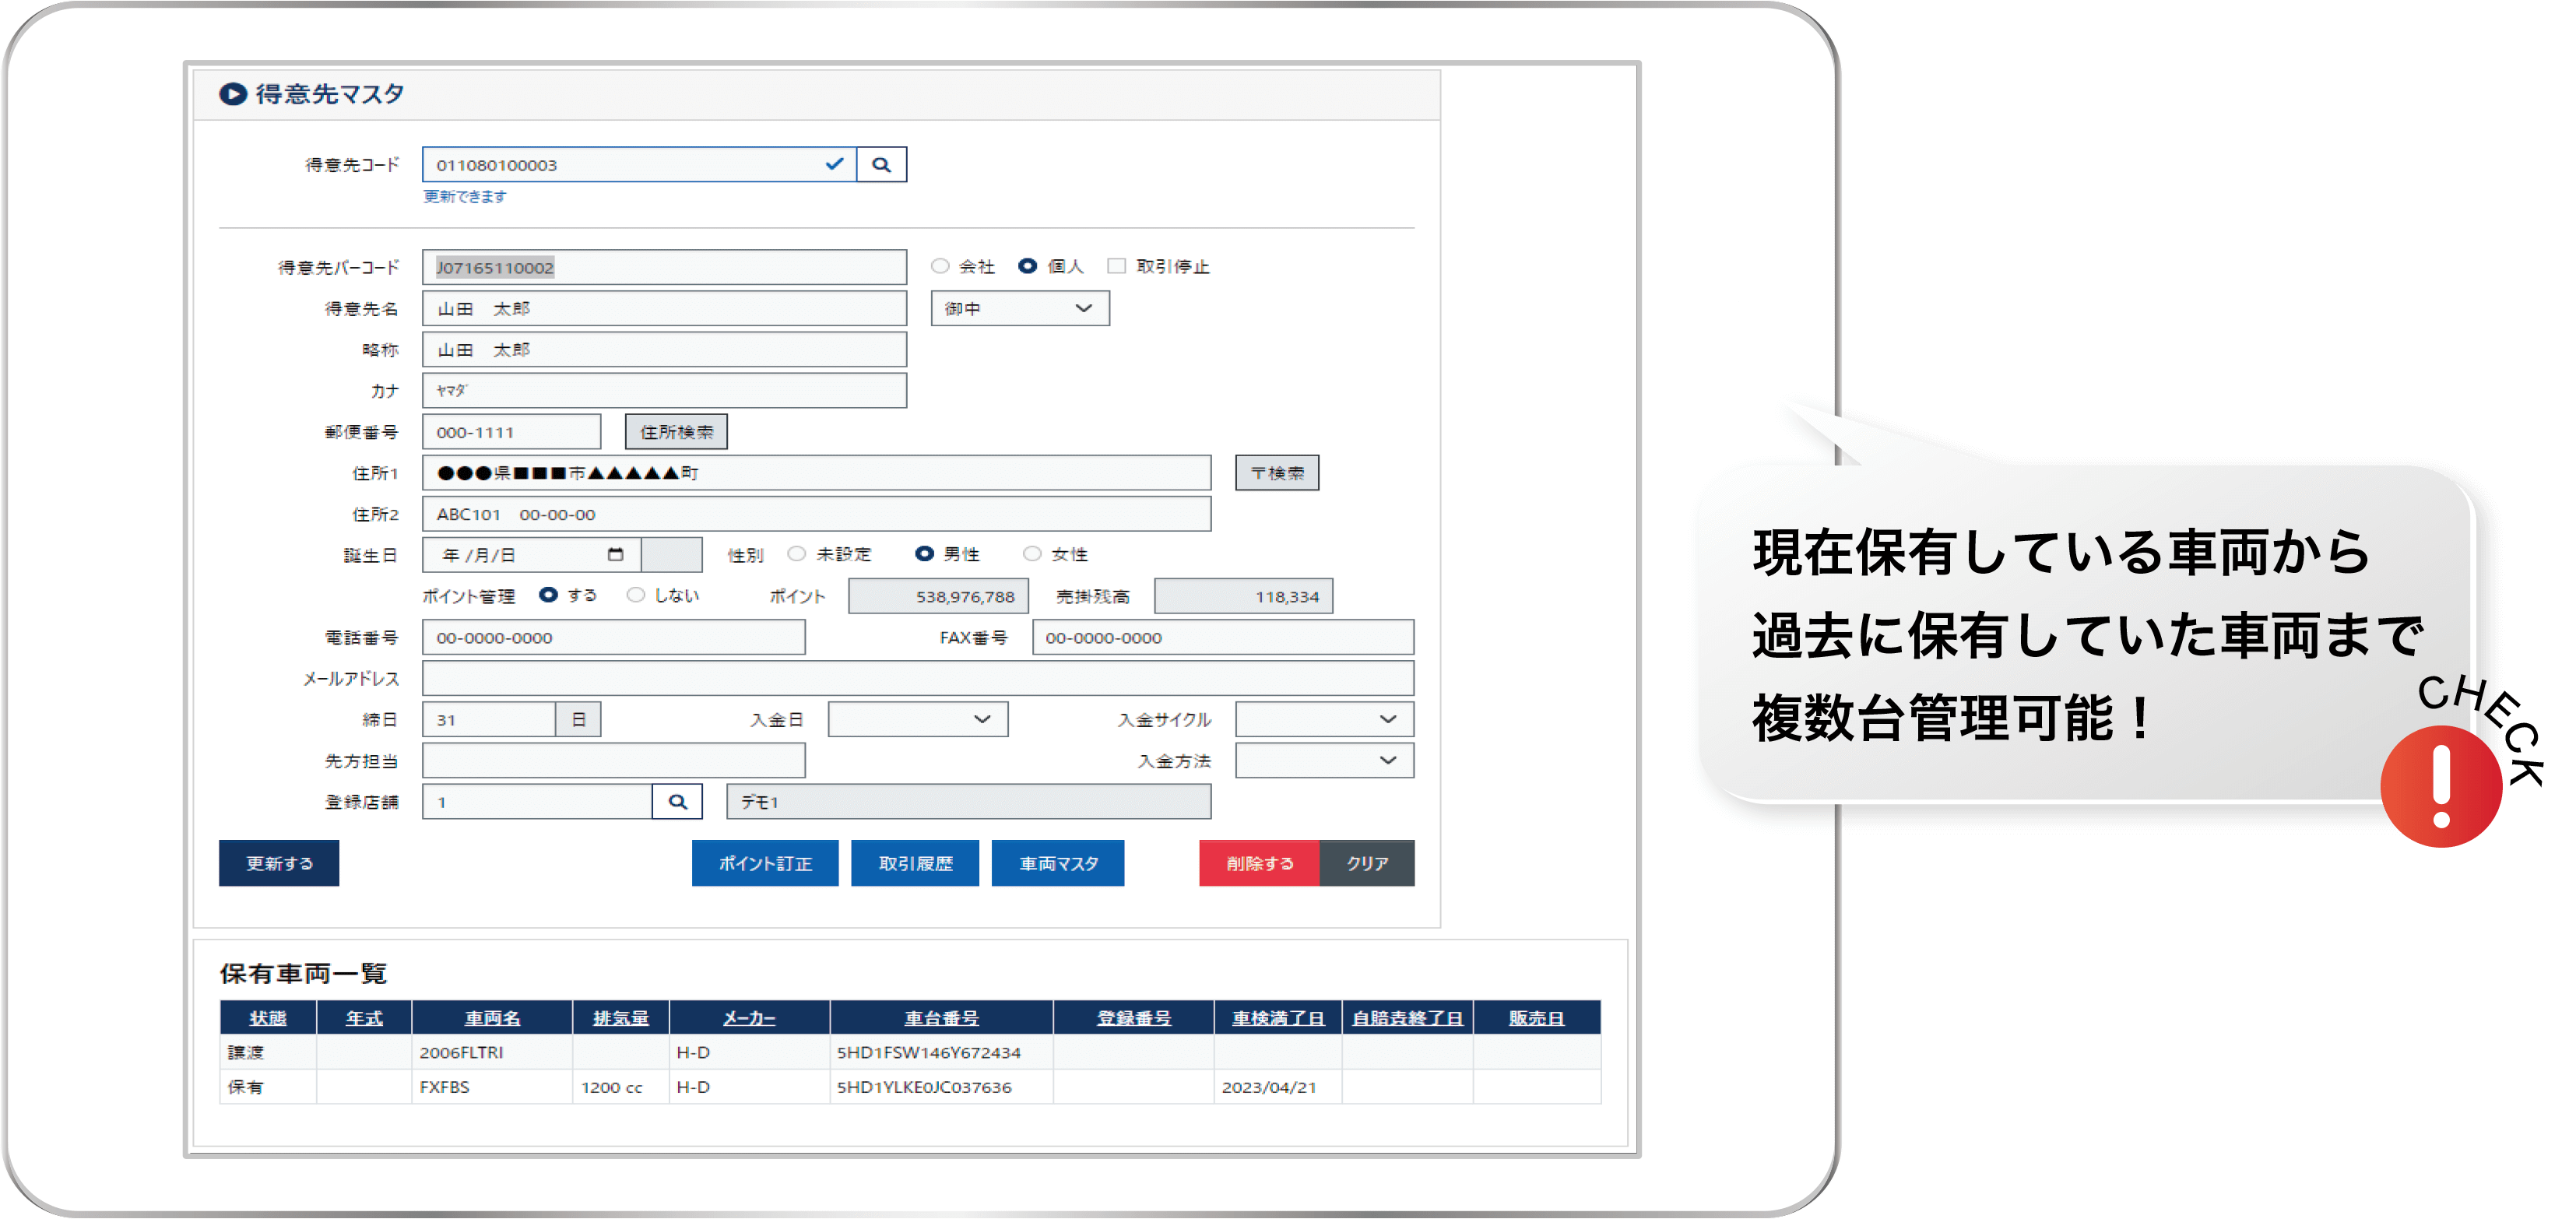Click the checkmark icon in customer code field
2576x1219 pixels.
pos(834,164)
